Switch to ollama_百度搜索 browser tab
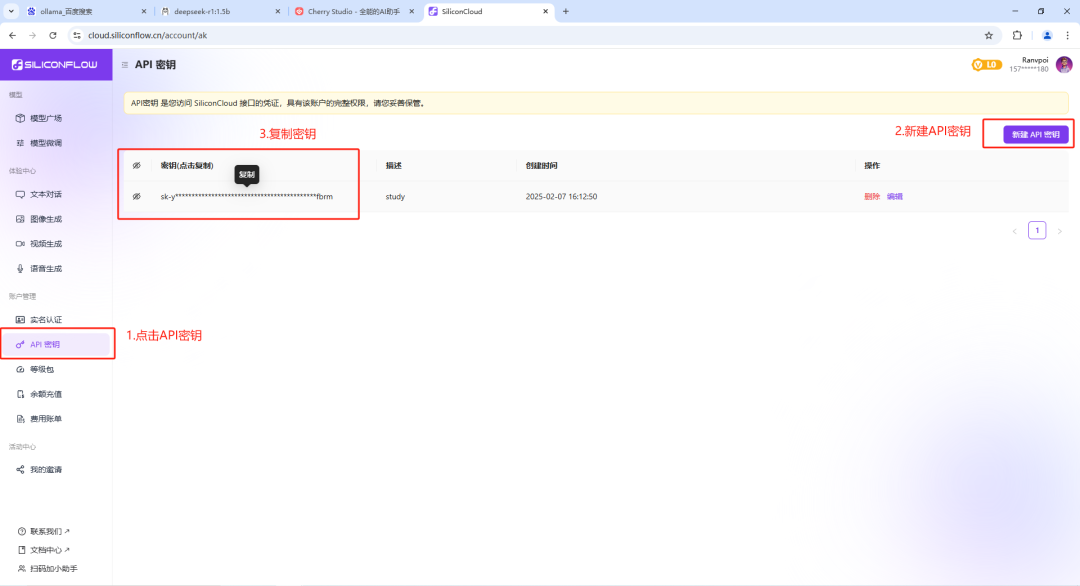This screenshot has height=586, width=1080. (86, 12)
